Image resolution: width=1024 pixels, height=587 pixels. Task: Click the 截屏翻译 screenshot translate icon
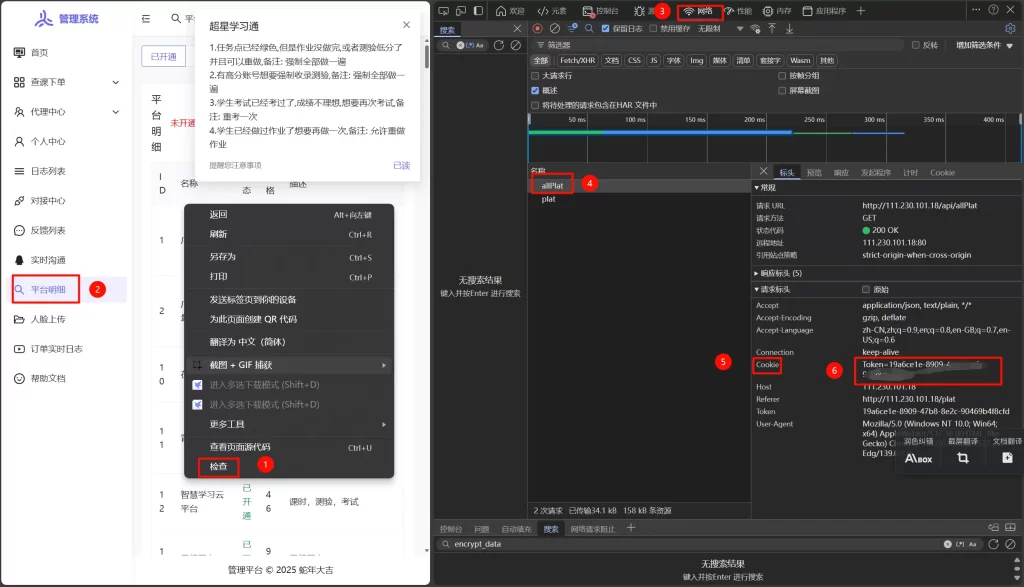click(x=963, y=458)
